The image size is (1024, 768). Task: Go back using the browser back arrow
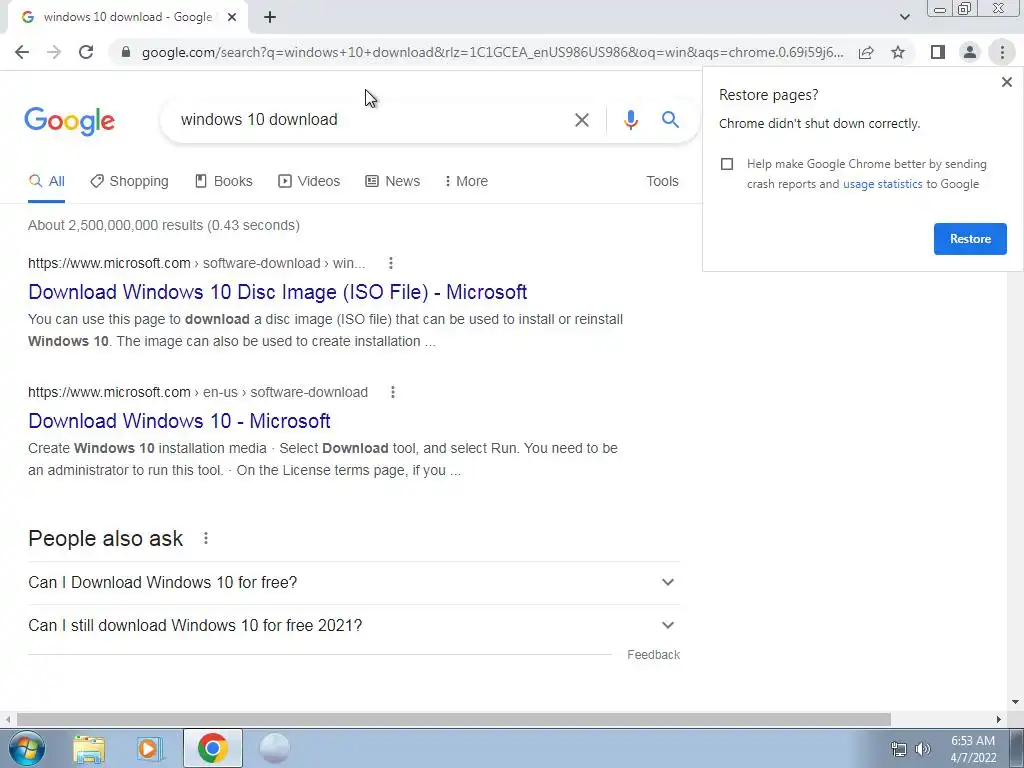tap(22, 52)
